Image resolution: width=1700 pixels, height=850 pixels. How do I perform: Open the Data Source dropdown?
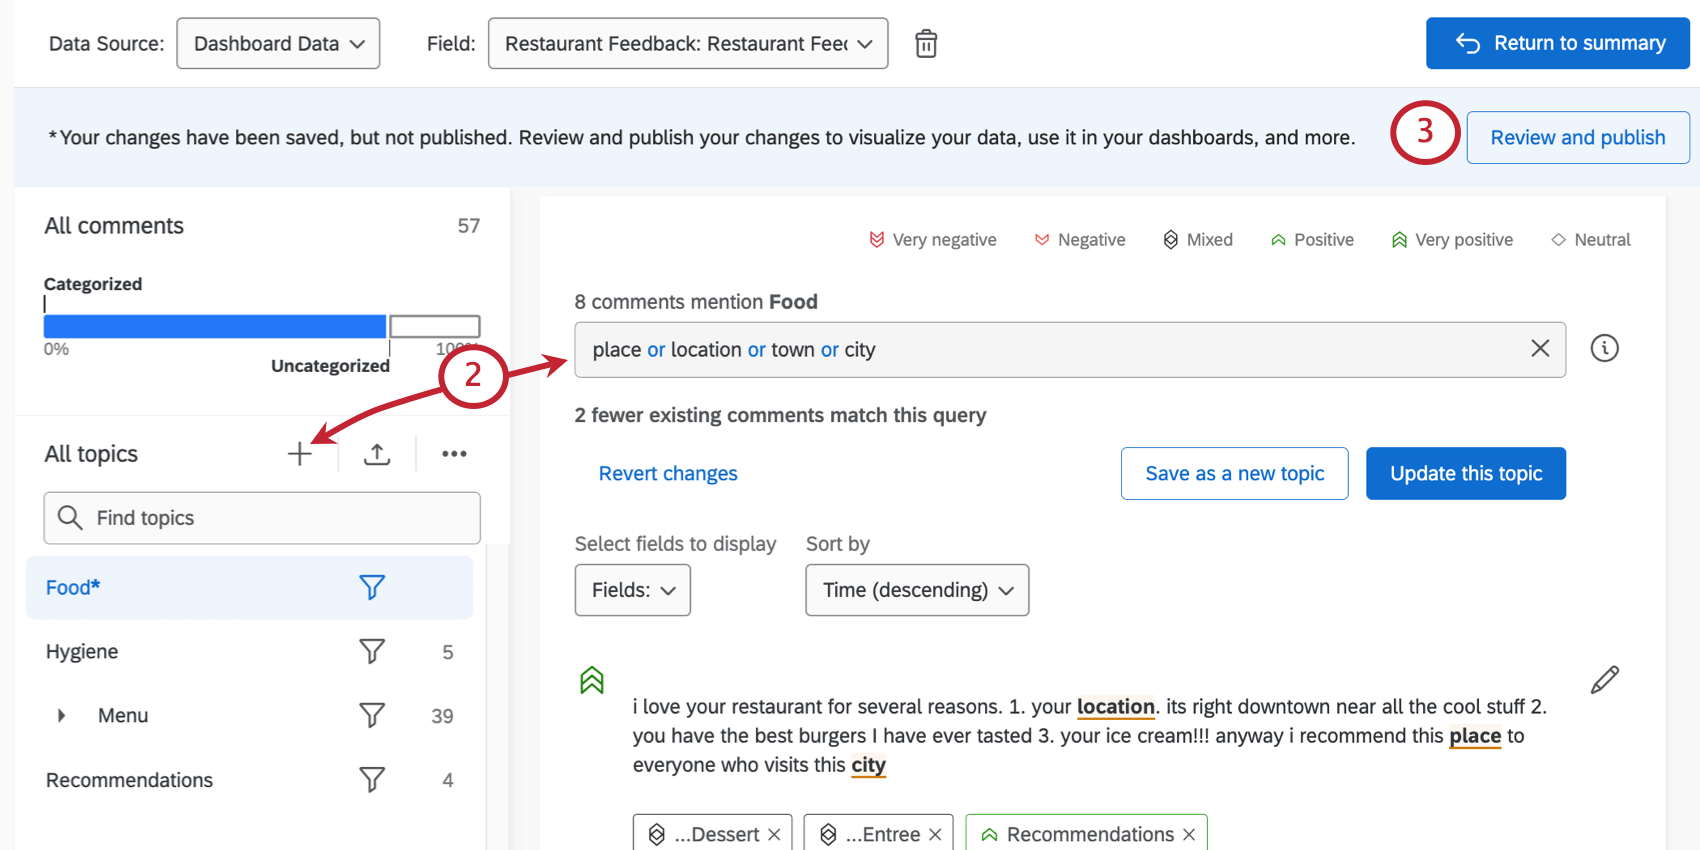[278, 44]
